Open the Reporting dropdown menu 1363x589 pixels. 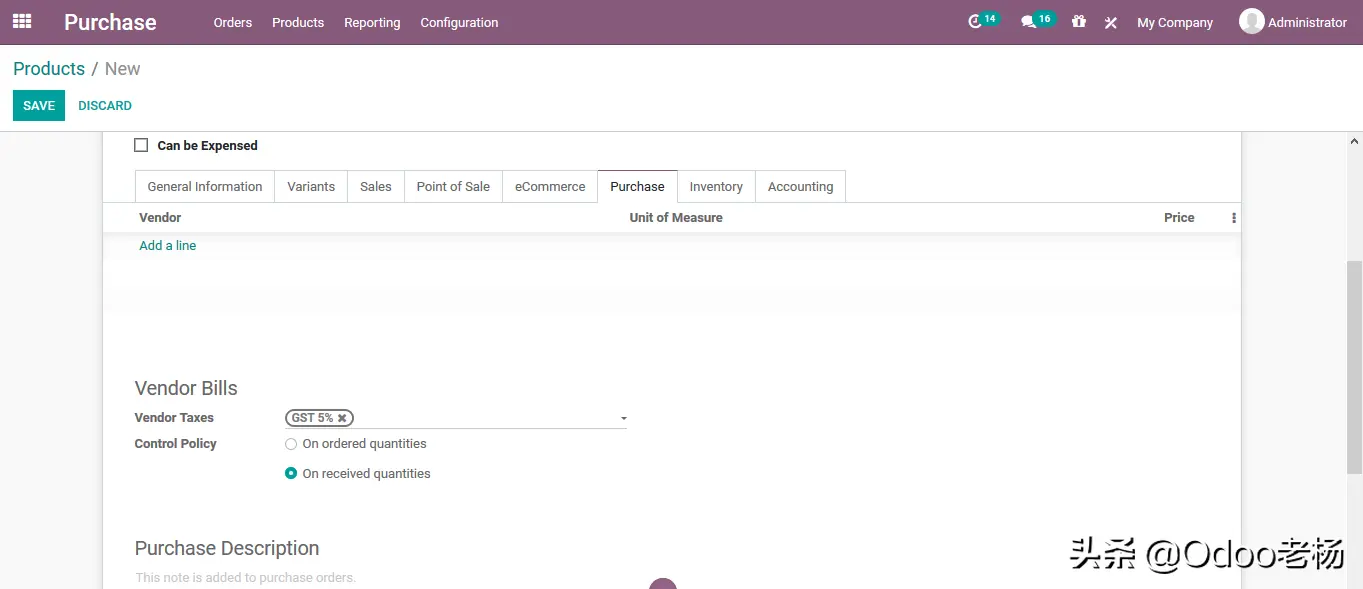tap(372, 22)
